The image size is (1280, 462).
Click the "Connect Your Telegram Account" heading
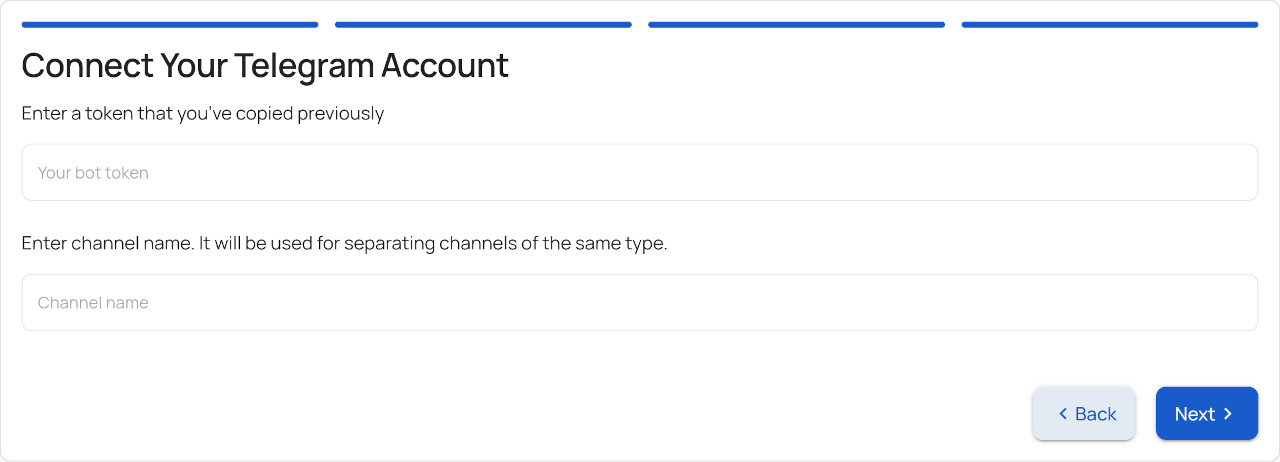(265, 66)
